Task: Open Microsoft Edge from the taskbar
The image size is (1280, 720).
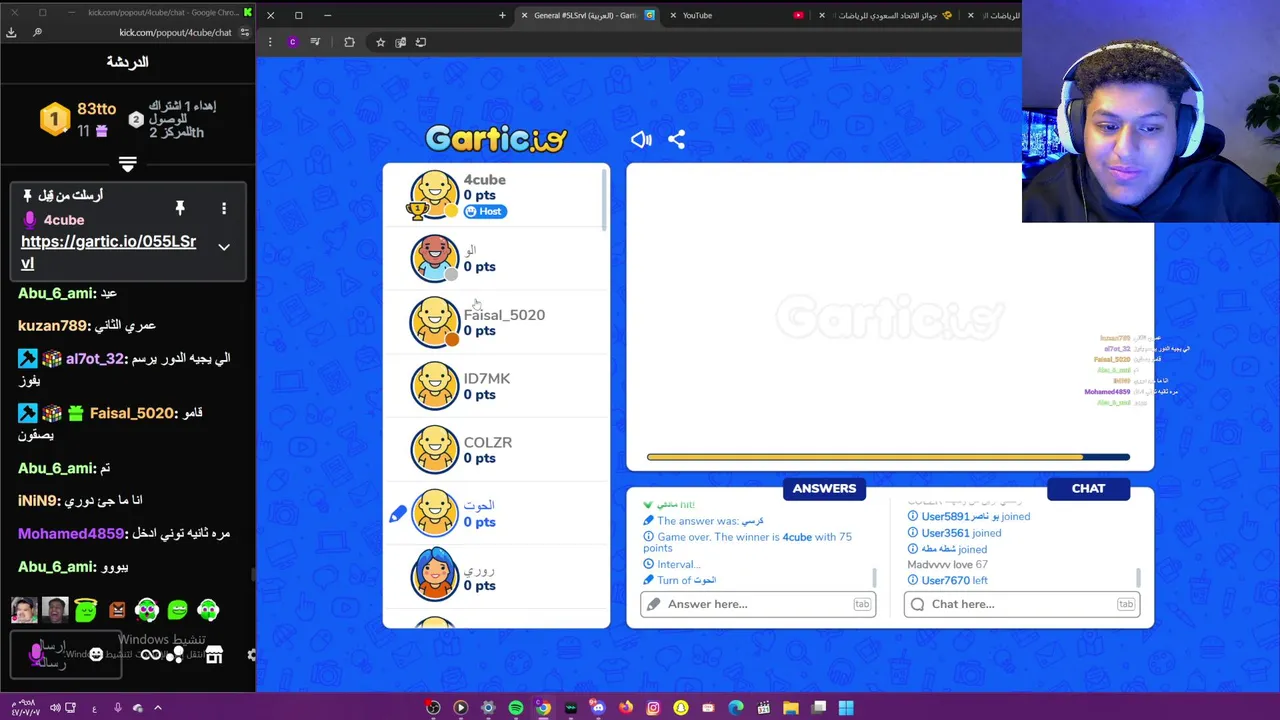Action: coord(736,708)
